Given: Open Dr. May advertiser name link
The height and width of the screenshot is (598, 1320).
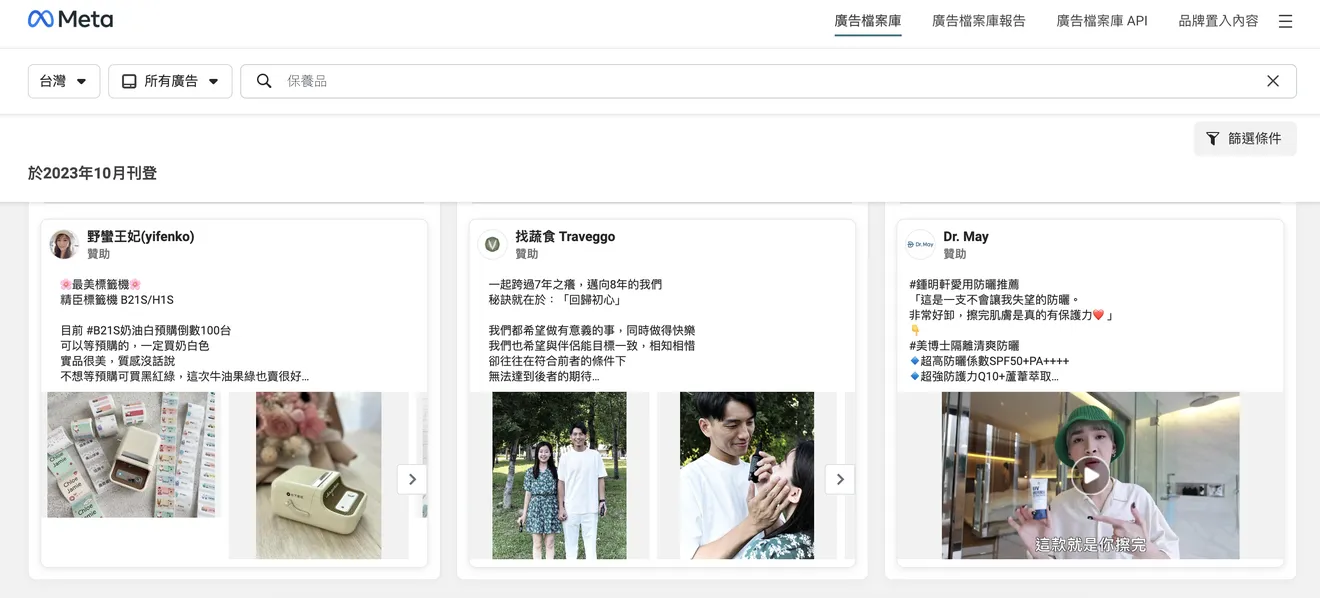Looking at the screenshot, I should point(966,237).
